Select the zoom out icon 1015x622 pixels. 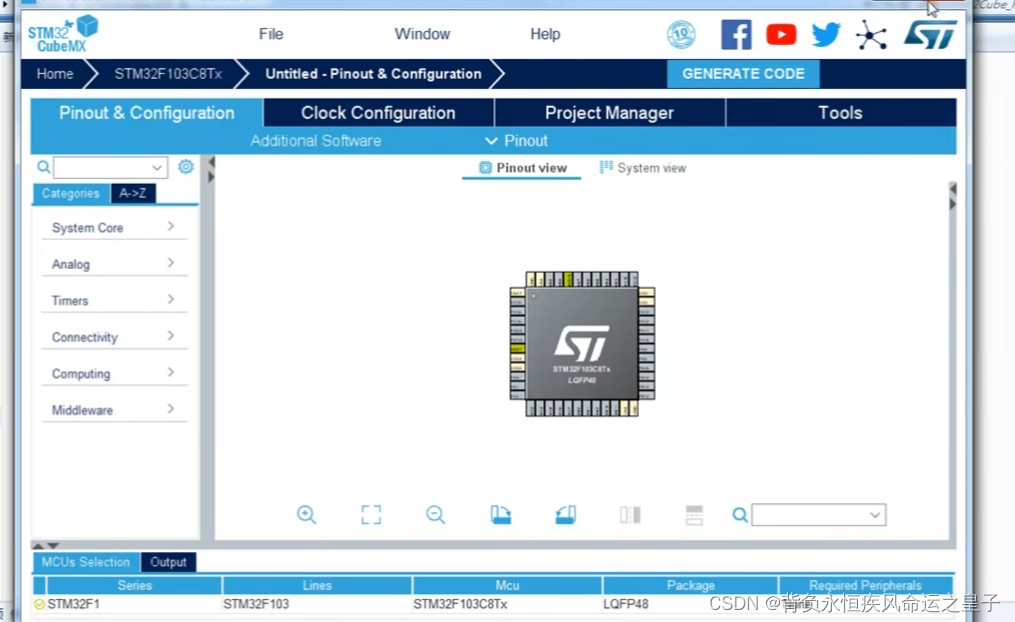coord(436,514)
